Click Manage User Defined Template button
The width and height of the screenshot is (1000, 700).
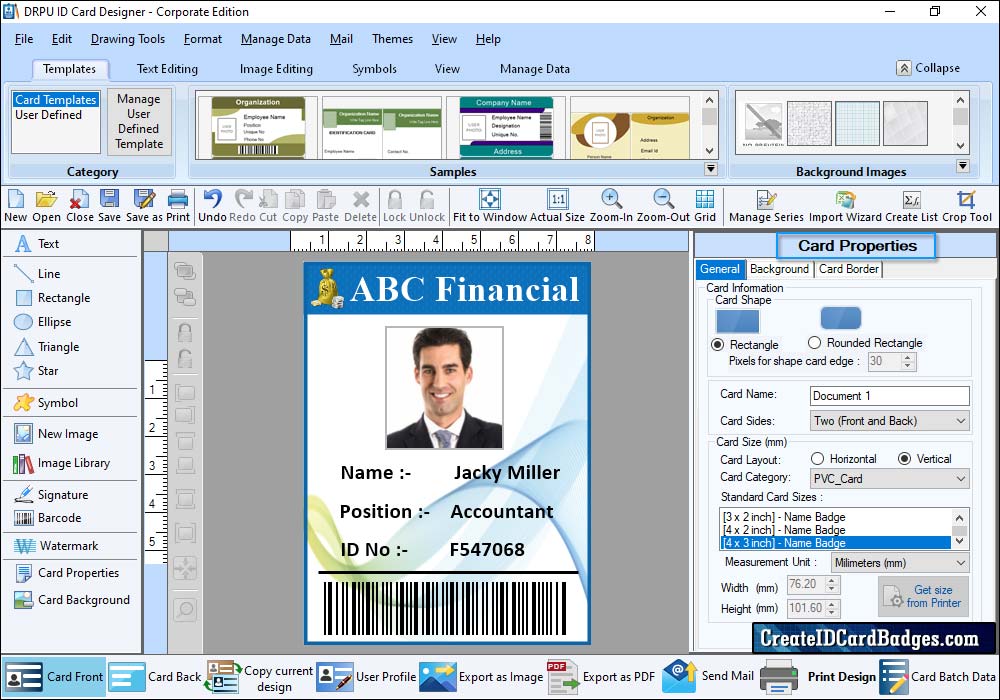point(139,121)
